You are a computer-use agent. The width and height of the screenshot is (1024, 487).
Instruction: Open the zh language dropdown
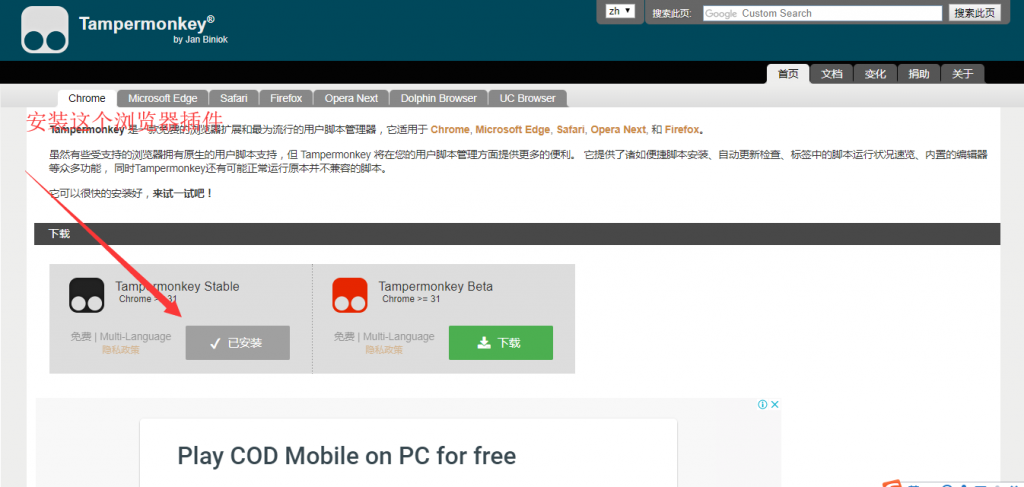[x=620, y=11]
